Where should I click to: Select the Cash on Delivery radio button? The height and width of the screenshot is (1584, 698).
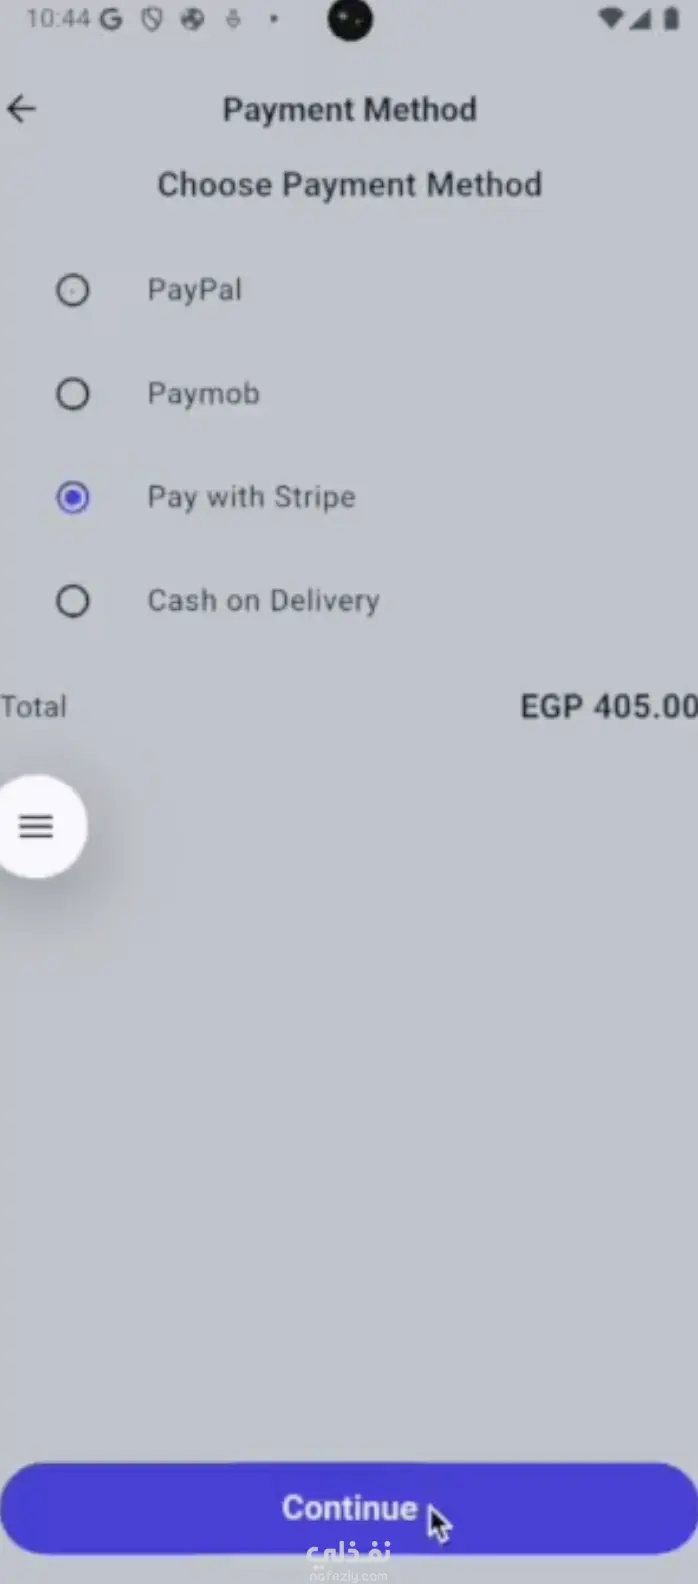click(72, 601)
